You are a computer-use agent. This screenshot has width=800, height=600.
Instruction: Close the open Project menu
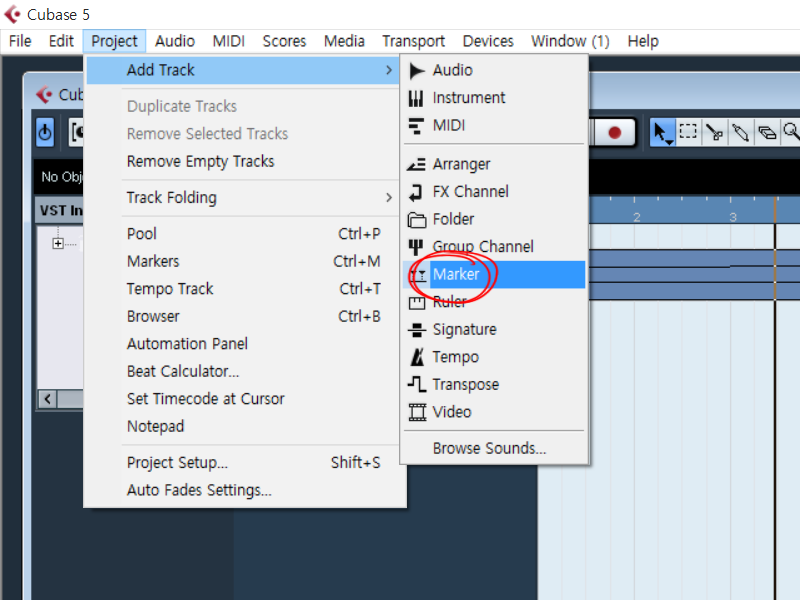114,41
